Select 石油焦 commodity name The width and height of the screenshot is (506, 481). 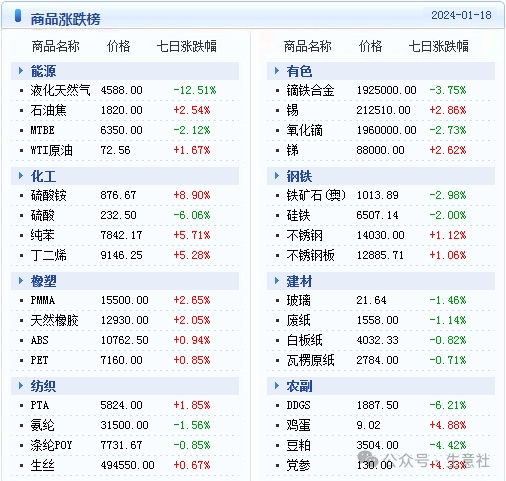point(48,110)
